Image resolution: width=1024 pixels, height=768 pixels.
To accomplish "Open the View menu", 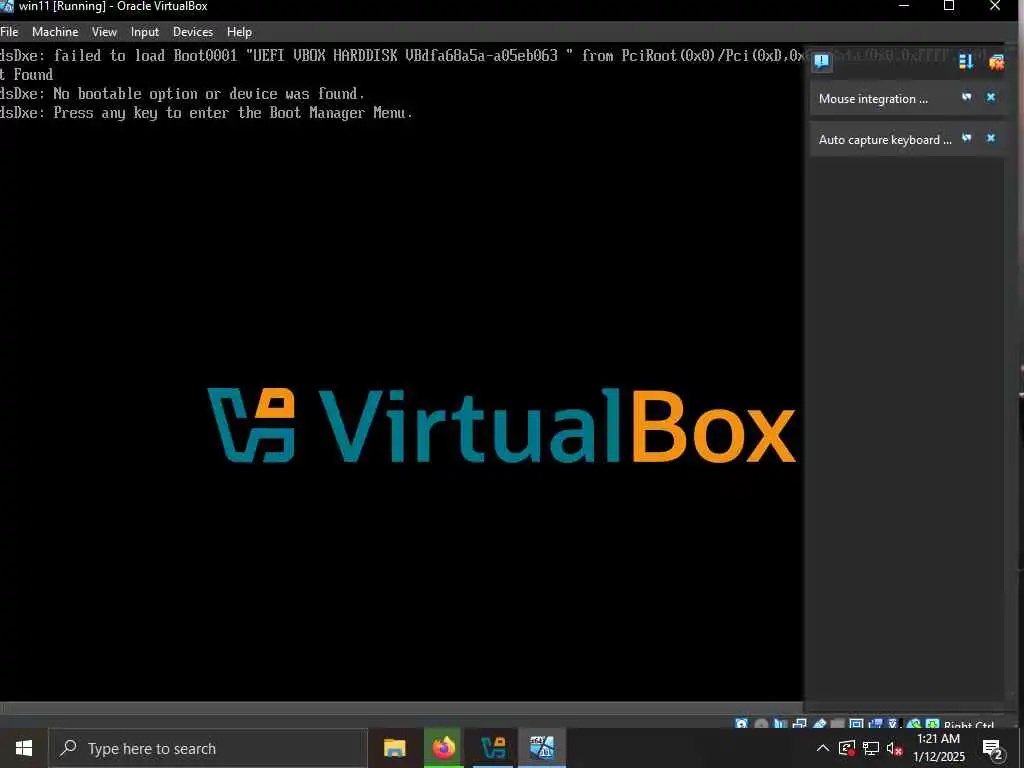I will 104,31.
